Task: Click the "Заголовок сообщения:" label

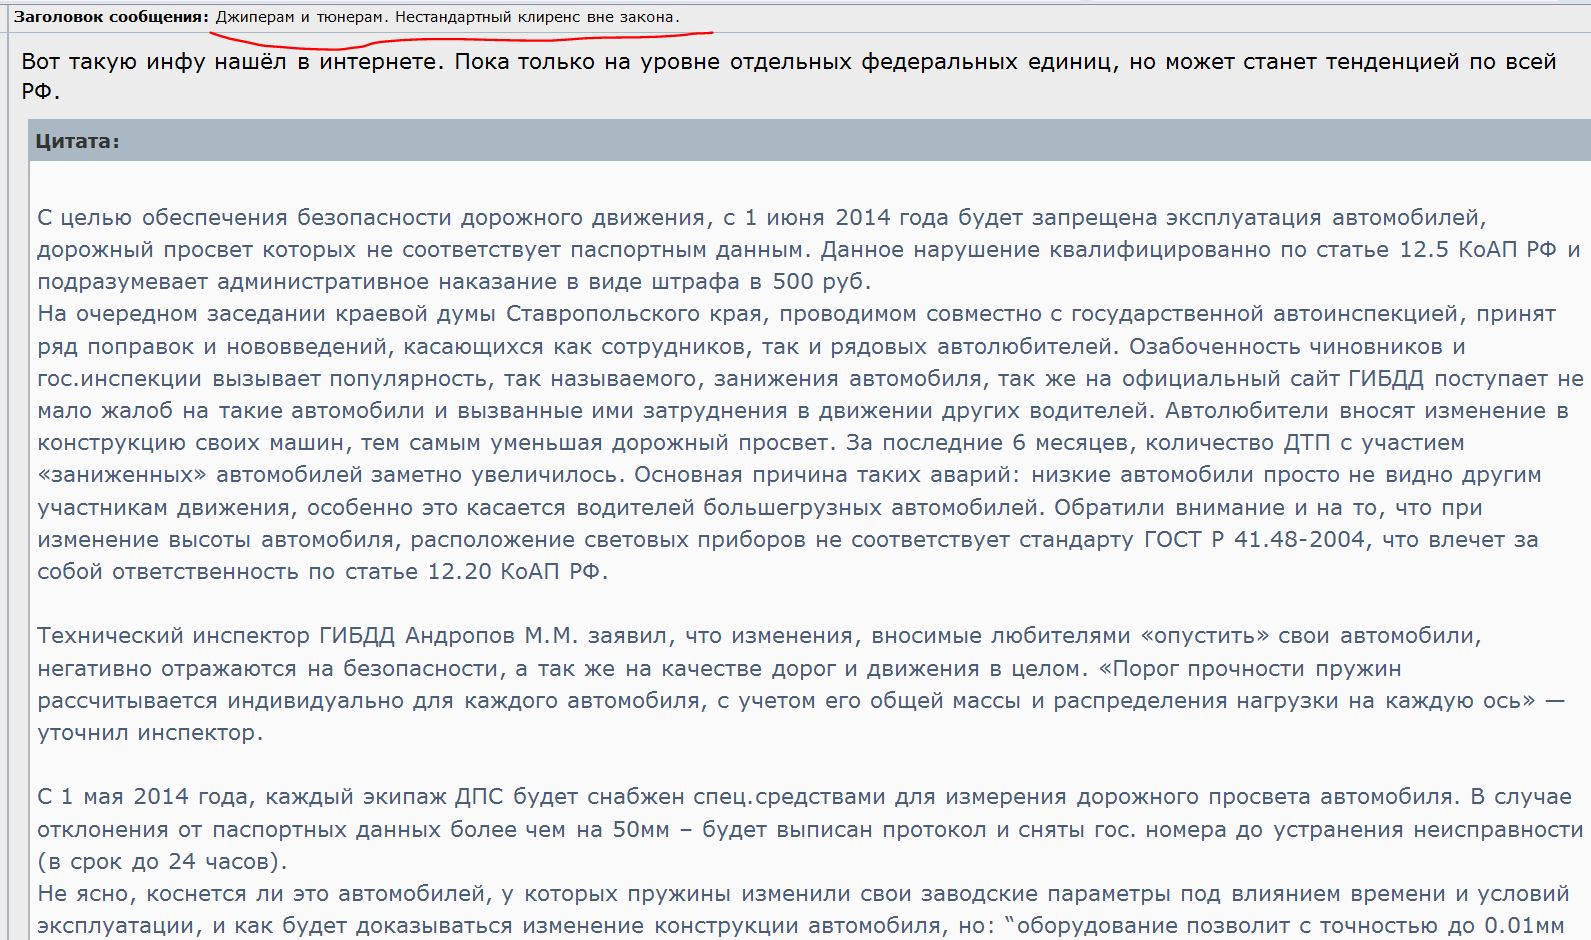Action: [110, 17]
